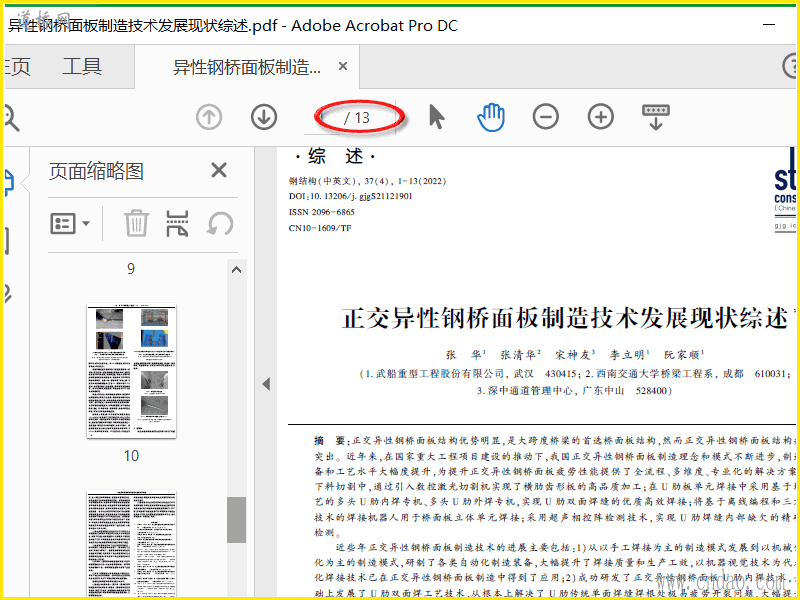Click the bookmarks sidebar icon
Screen dimensions: 800x600
click(7, 242)
